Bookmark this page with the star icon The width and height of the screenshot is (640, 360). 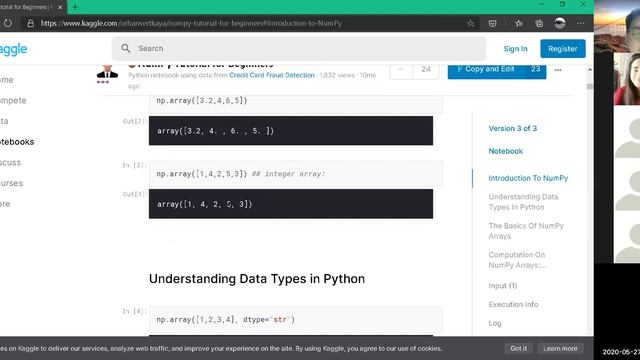(x=471, y=23)
